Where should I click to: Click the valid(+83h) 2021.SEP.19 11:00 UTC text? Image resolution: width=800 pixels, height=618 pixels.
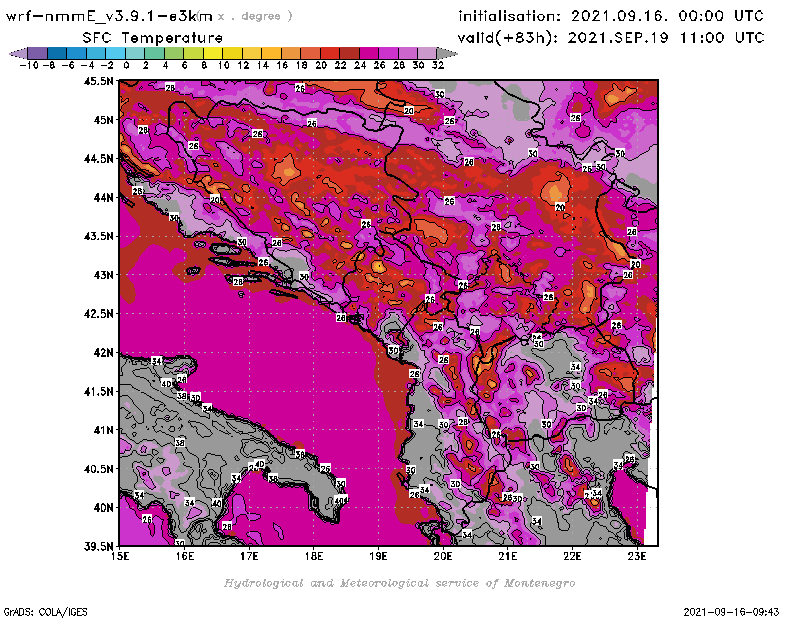point(611,38)
